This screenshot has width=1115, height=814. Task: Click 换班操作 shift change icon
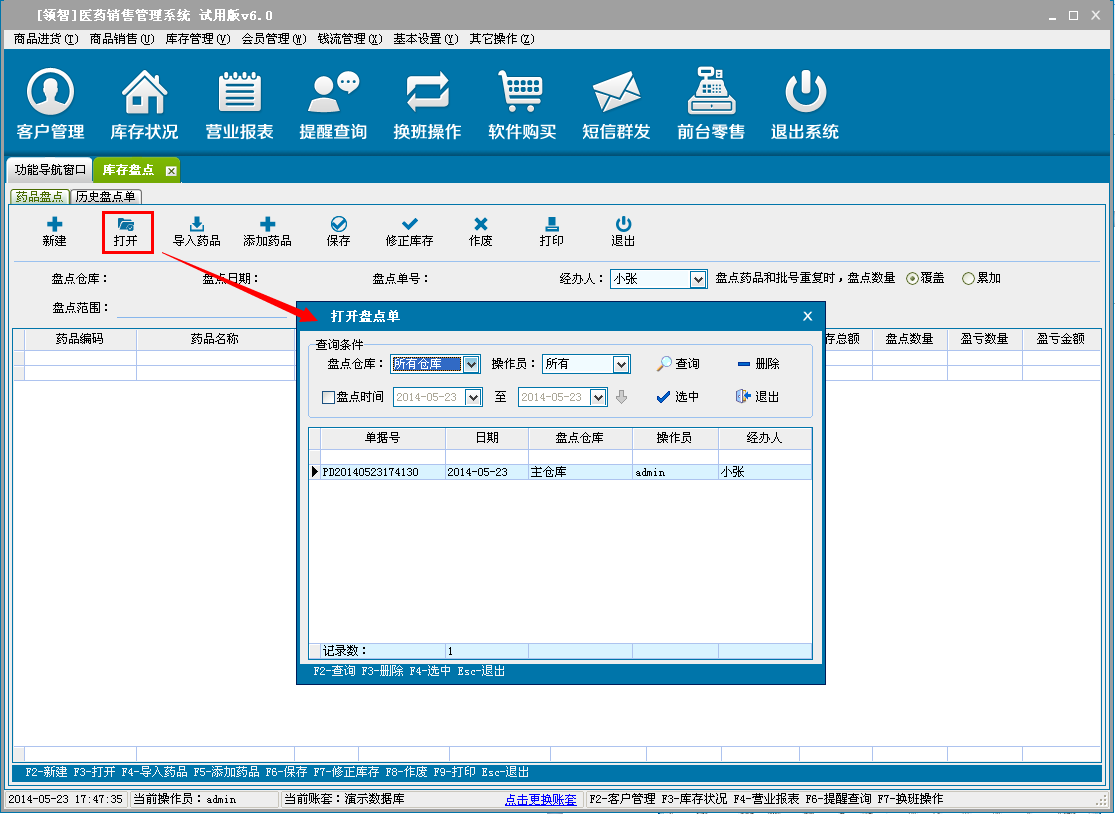[x=427, y=93]
